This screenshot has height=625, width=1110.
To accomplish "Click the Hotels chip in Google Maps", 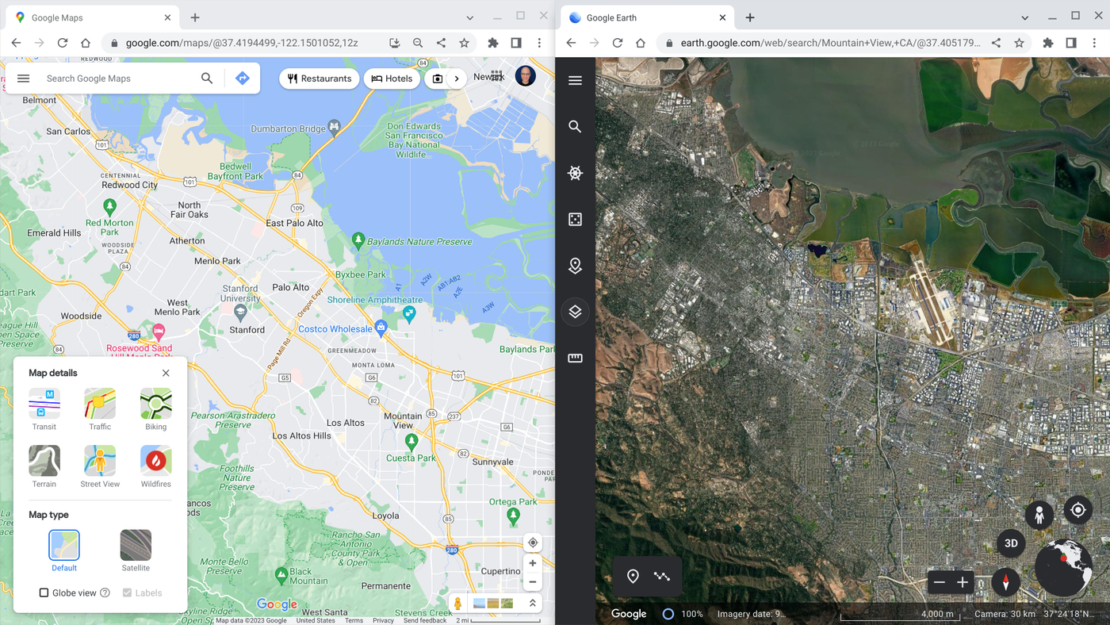I will coord(391,78).
